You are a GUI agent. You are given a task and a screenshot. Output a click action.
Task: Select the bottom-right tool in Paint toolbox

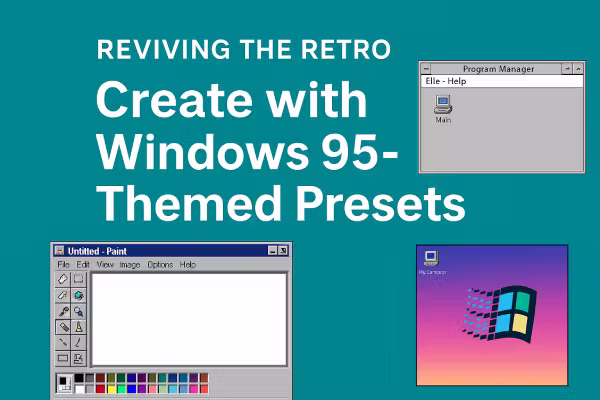point(78,358)
